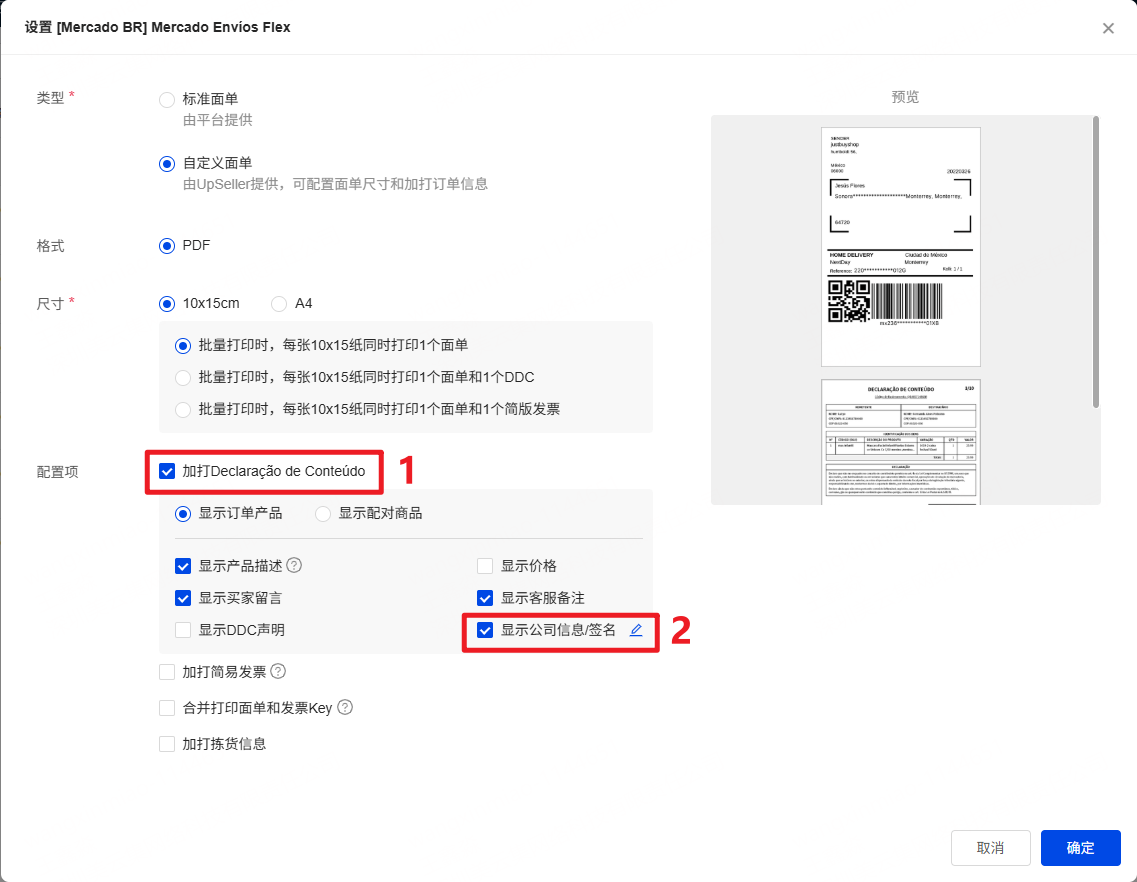
Task: Click the pencil edit icon beside 显示公司信息/签名
Action: click(636, 630)
